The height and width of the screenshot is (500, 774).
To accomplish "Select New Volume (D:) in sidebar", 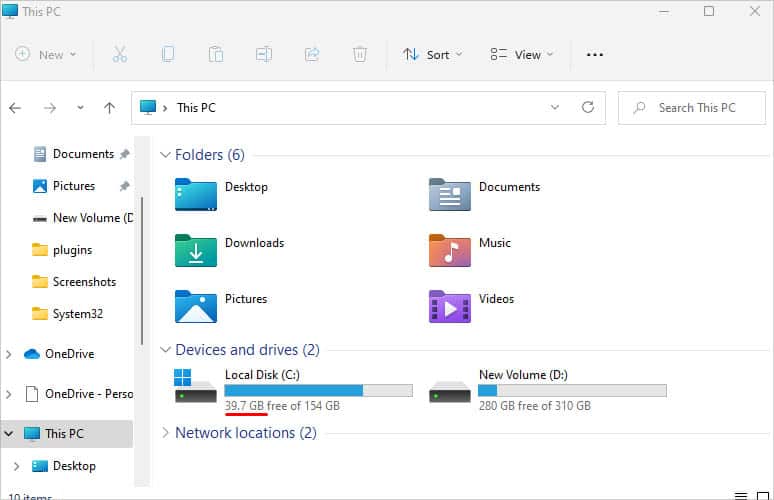I will click(x=83, y=218).
